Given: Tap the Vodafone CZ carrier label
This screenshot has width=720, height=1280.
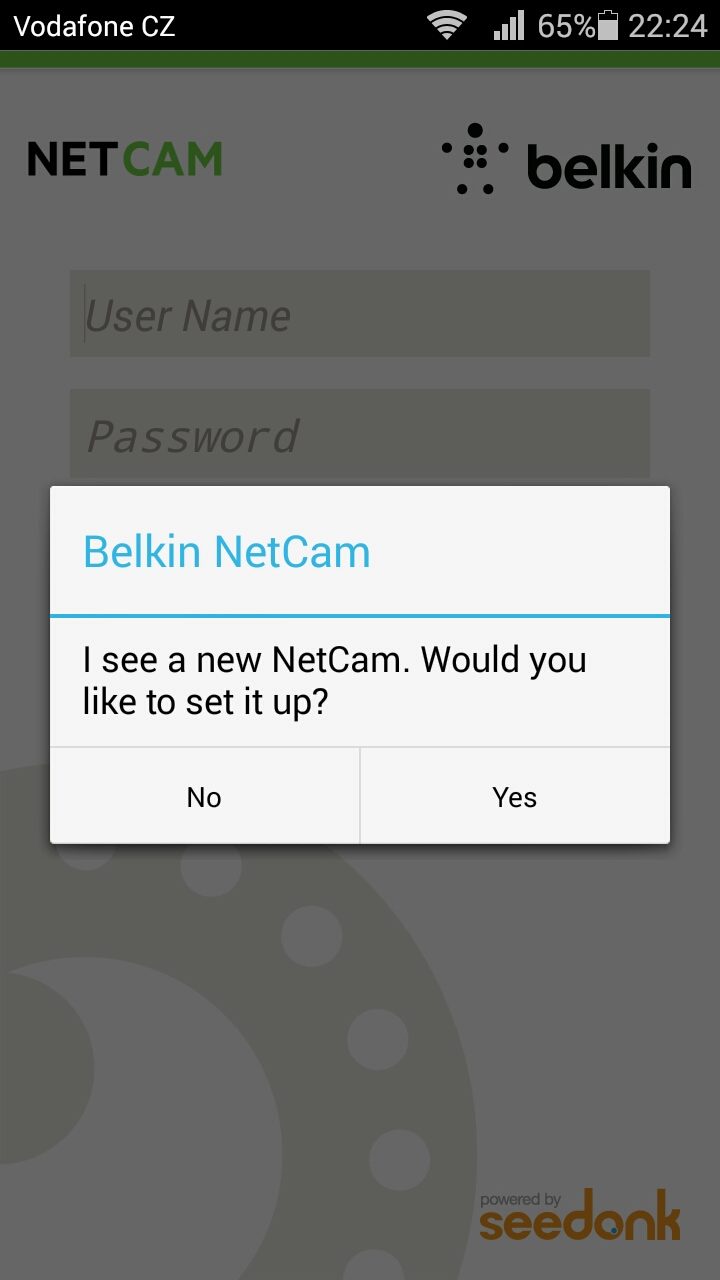Looking at the screenshot, I should (x=95, y=26).
